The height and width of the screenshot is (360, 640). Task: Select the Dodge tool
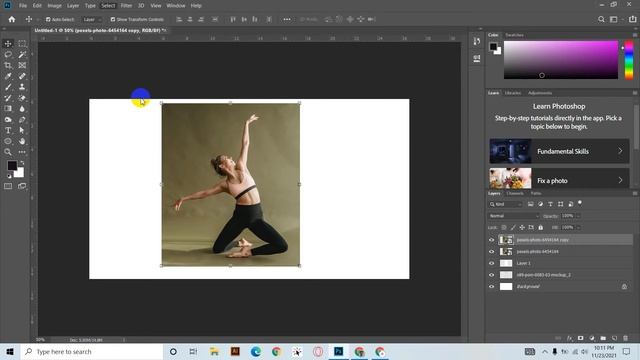coord(8,120)
